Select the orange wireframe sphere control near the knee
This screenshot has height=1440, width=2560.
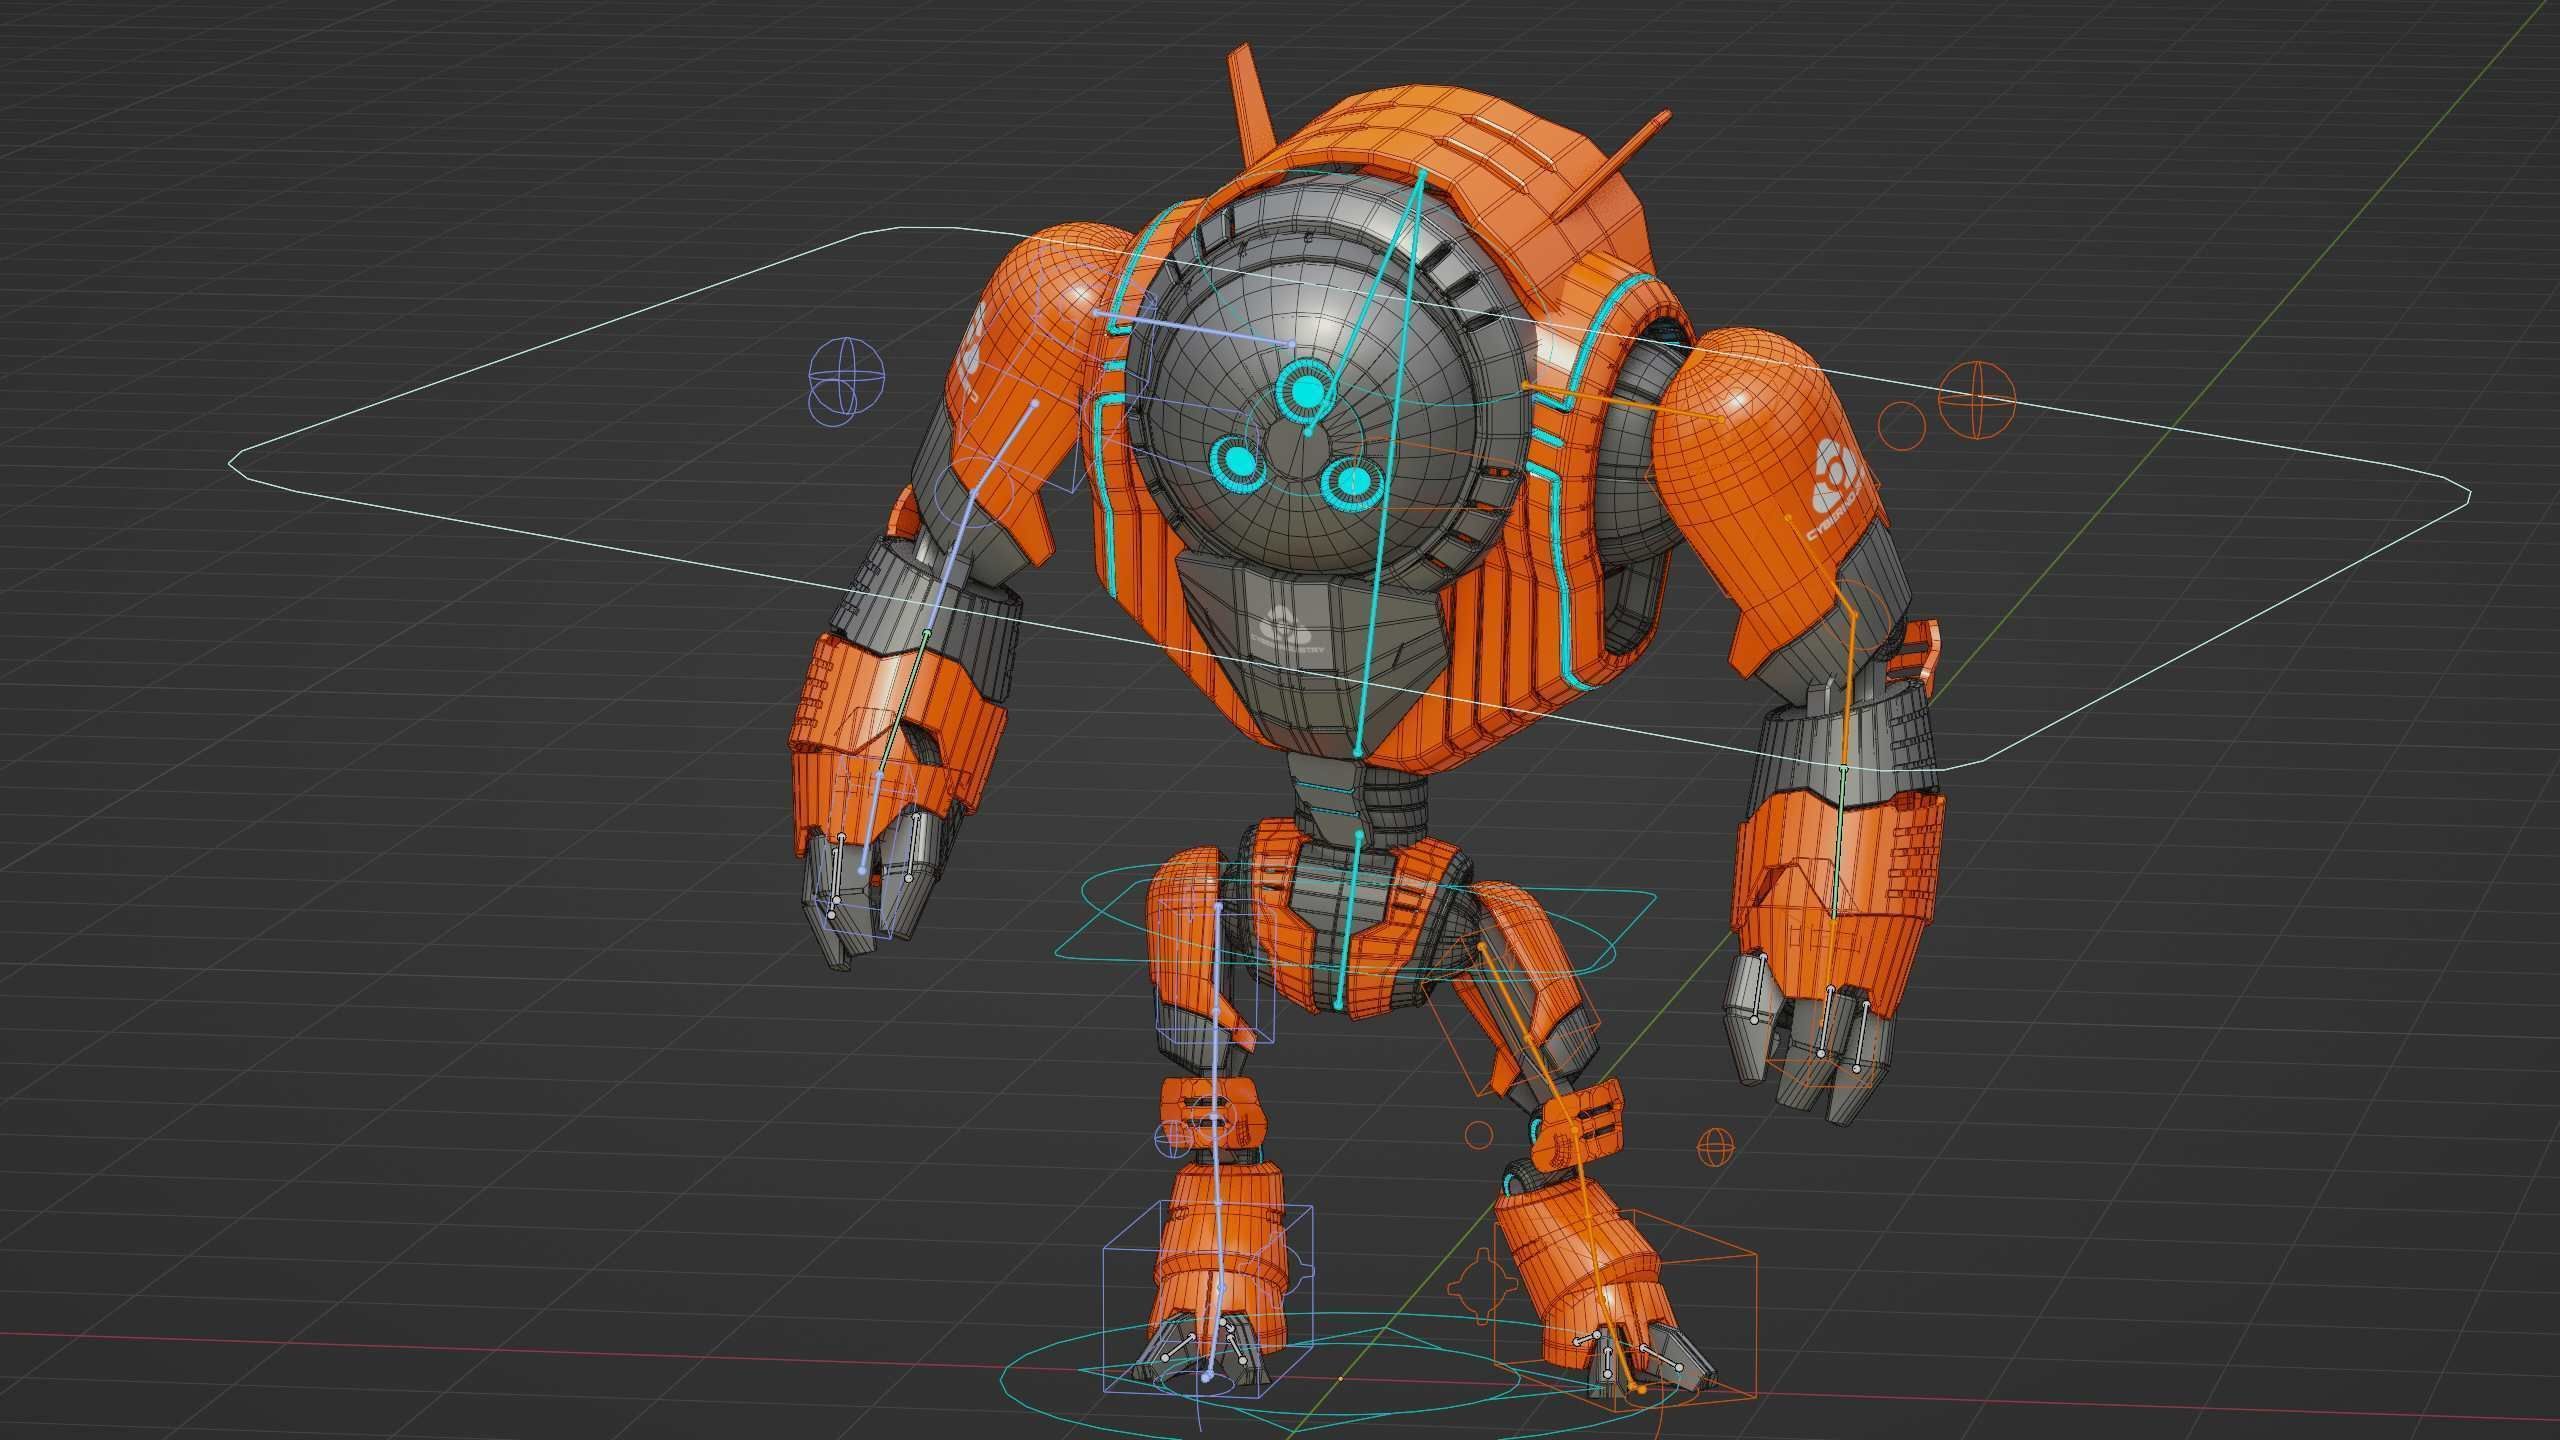pyautogui.click(x=1715, y=1146)
